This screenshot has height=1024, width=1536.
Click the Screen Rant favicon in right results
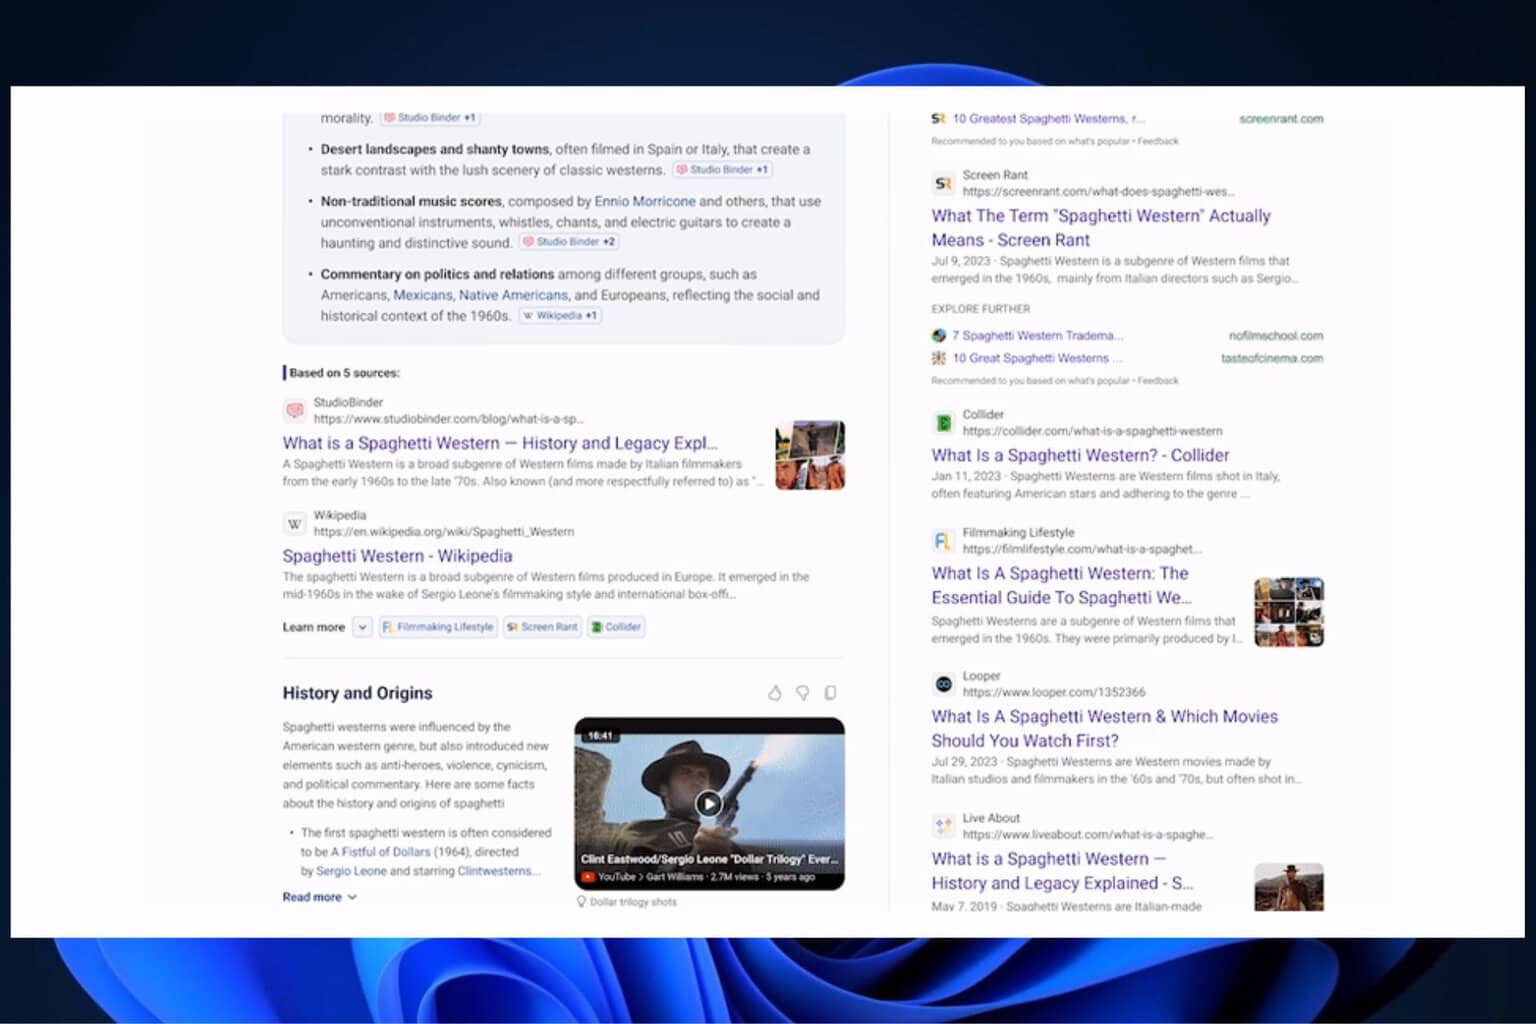tap(943, 183)
